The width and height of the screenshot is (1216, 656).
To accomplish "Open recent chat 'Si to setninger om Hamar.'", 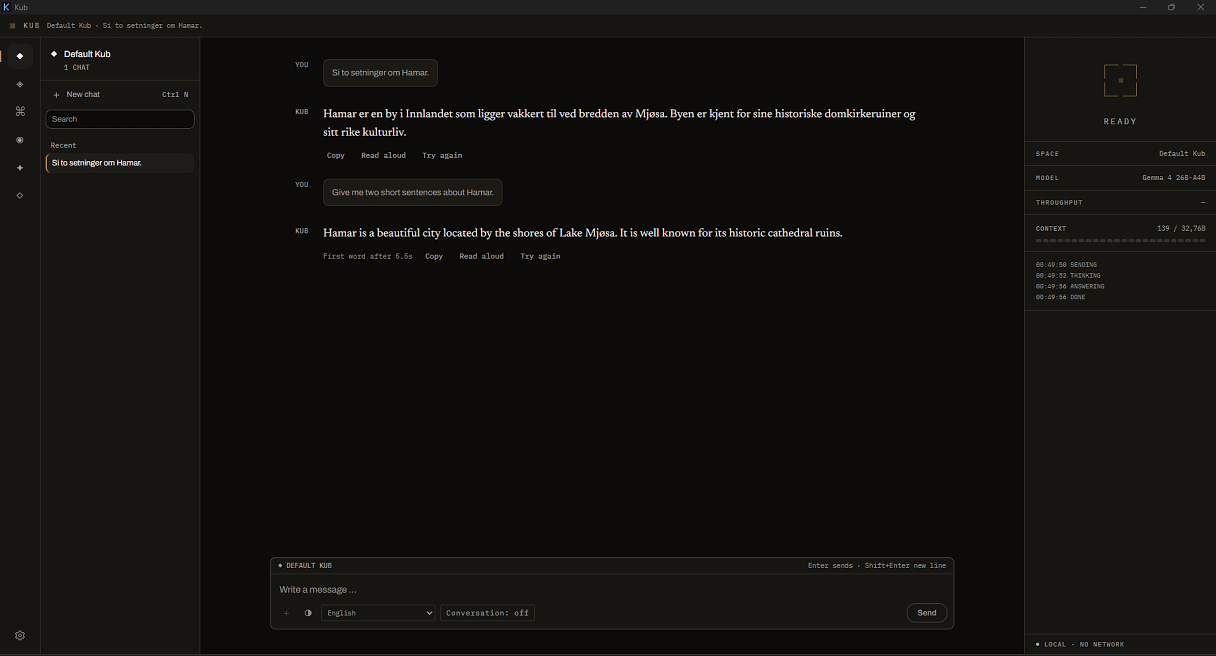I will [x=120, y=163].
